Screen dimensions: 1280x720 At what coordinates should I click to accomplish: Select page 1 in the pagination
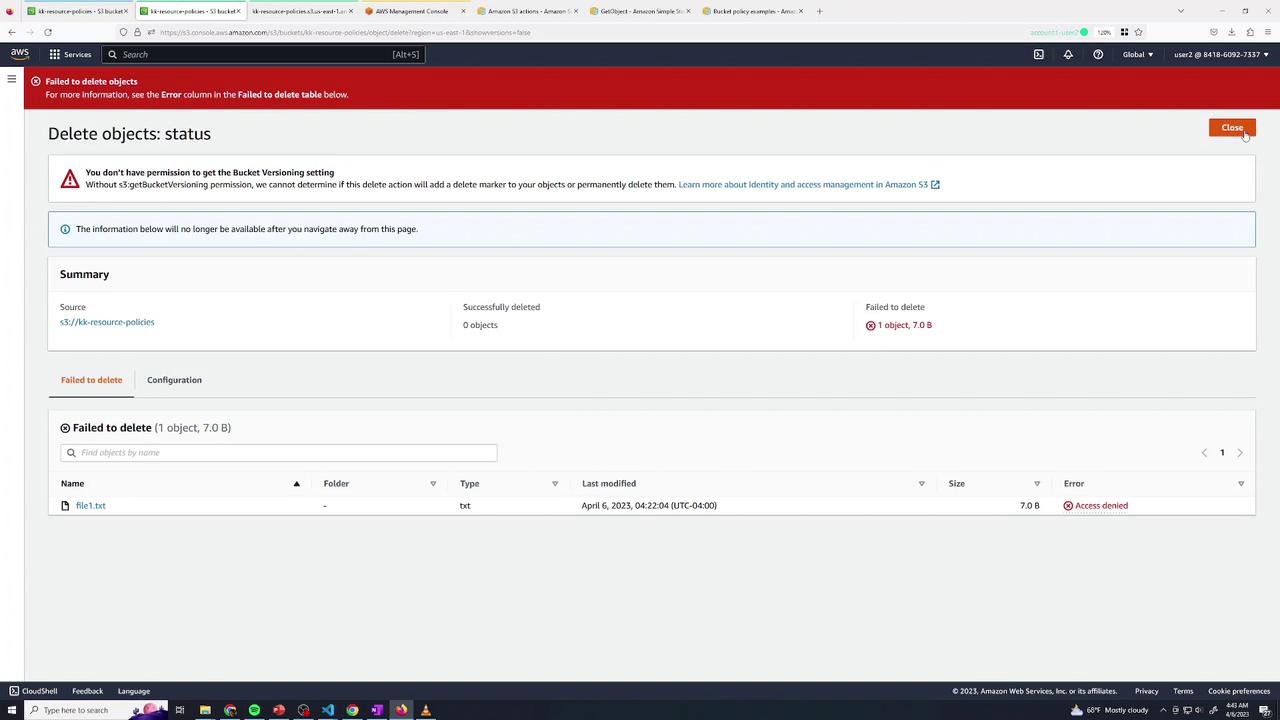(1222, 453)
